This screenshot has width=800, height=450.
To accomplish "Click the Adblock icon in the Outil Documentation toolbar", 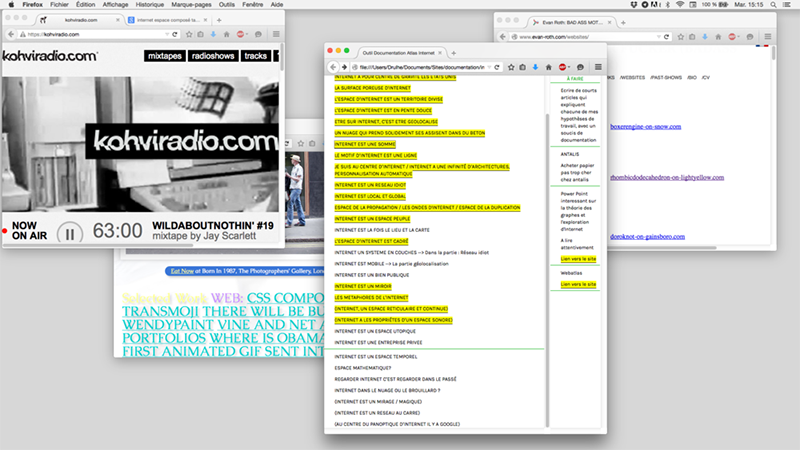I will 562,67.
